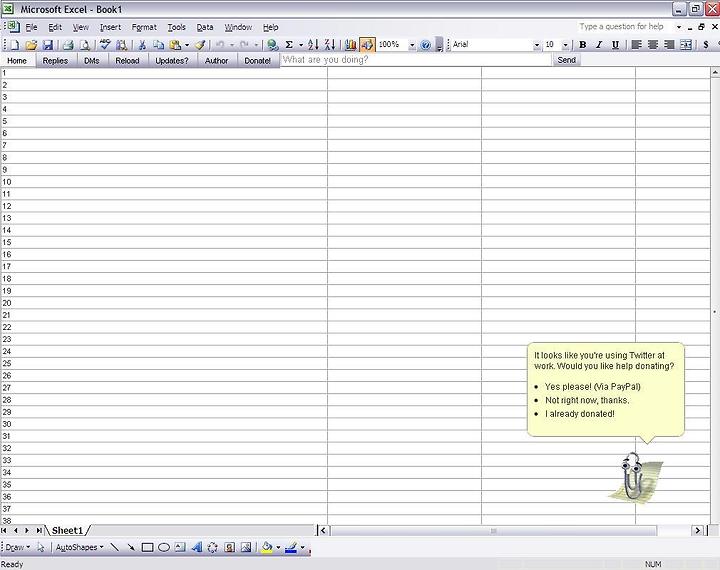The image size is (720, 570).
Task: Expand the Paste options arrow
Action: coord(187,45)
